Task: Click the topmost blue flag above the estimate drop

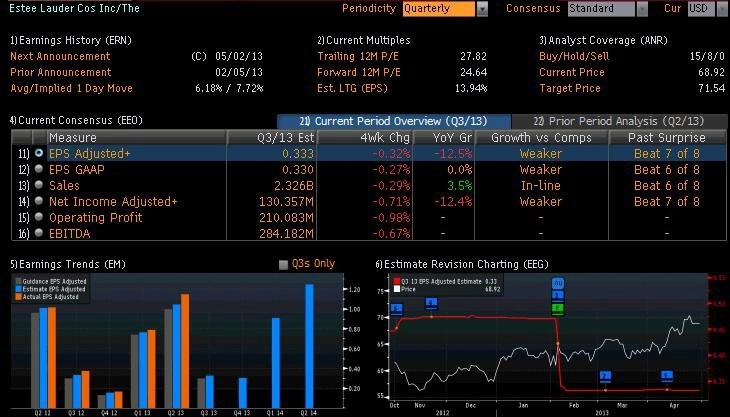Action: (x=558, y=283)
